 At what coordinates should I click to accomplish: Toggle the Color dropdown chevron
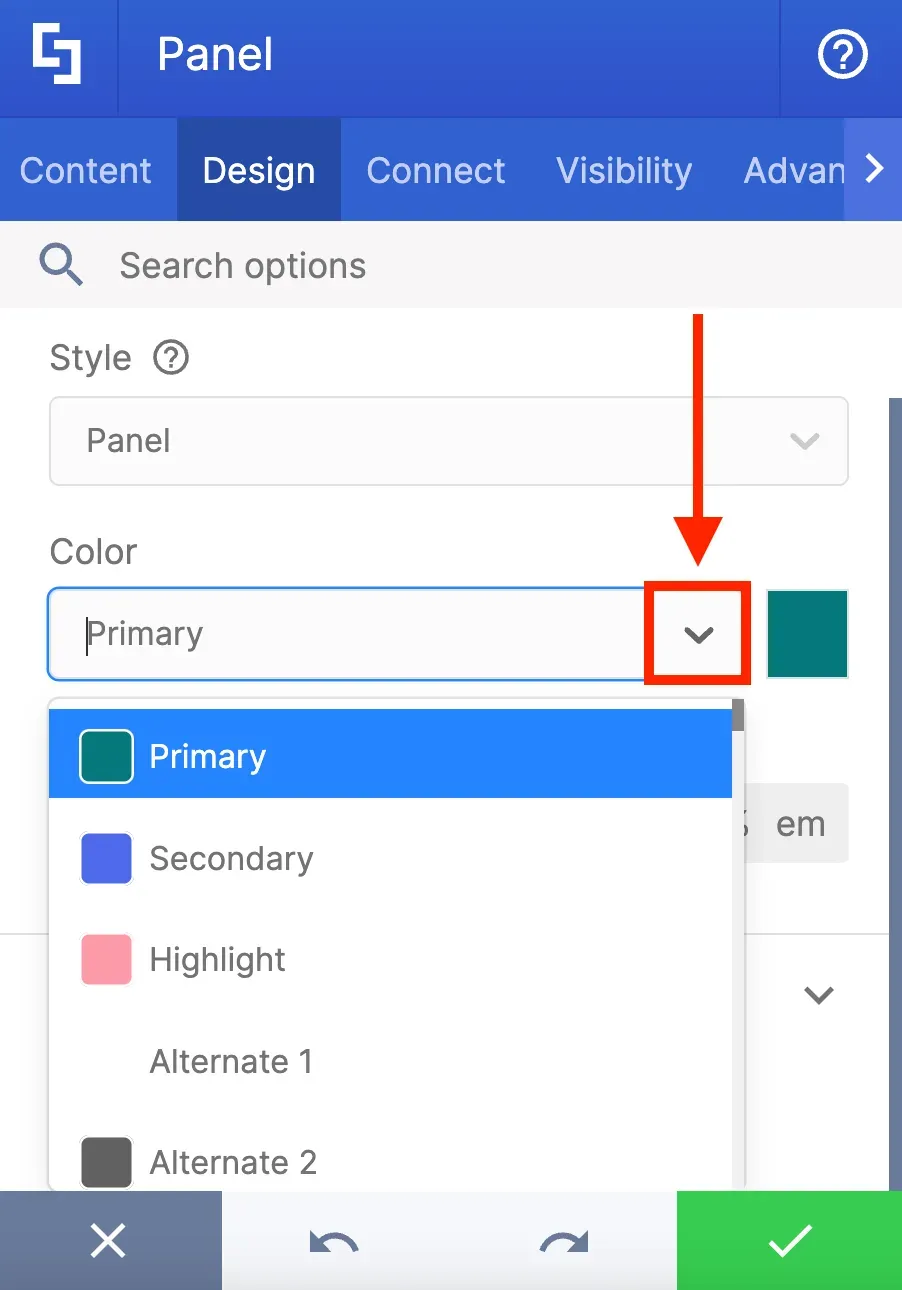698,634
